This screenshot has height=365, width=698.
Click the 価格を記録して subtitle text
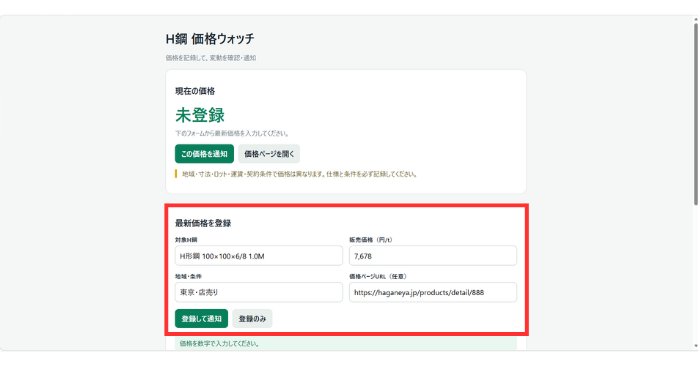tap(211, 58)
